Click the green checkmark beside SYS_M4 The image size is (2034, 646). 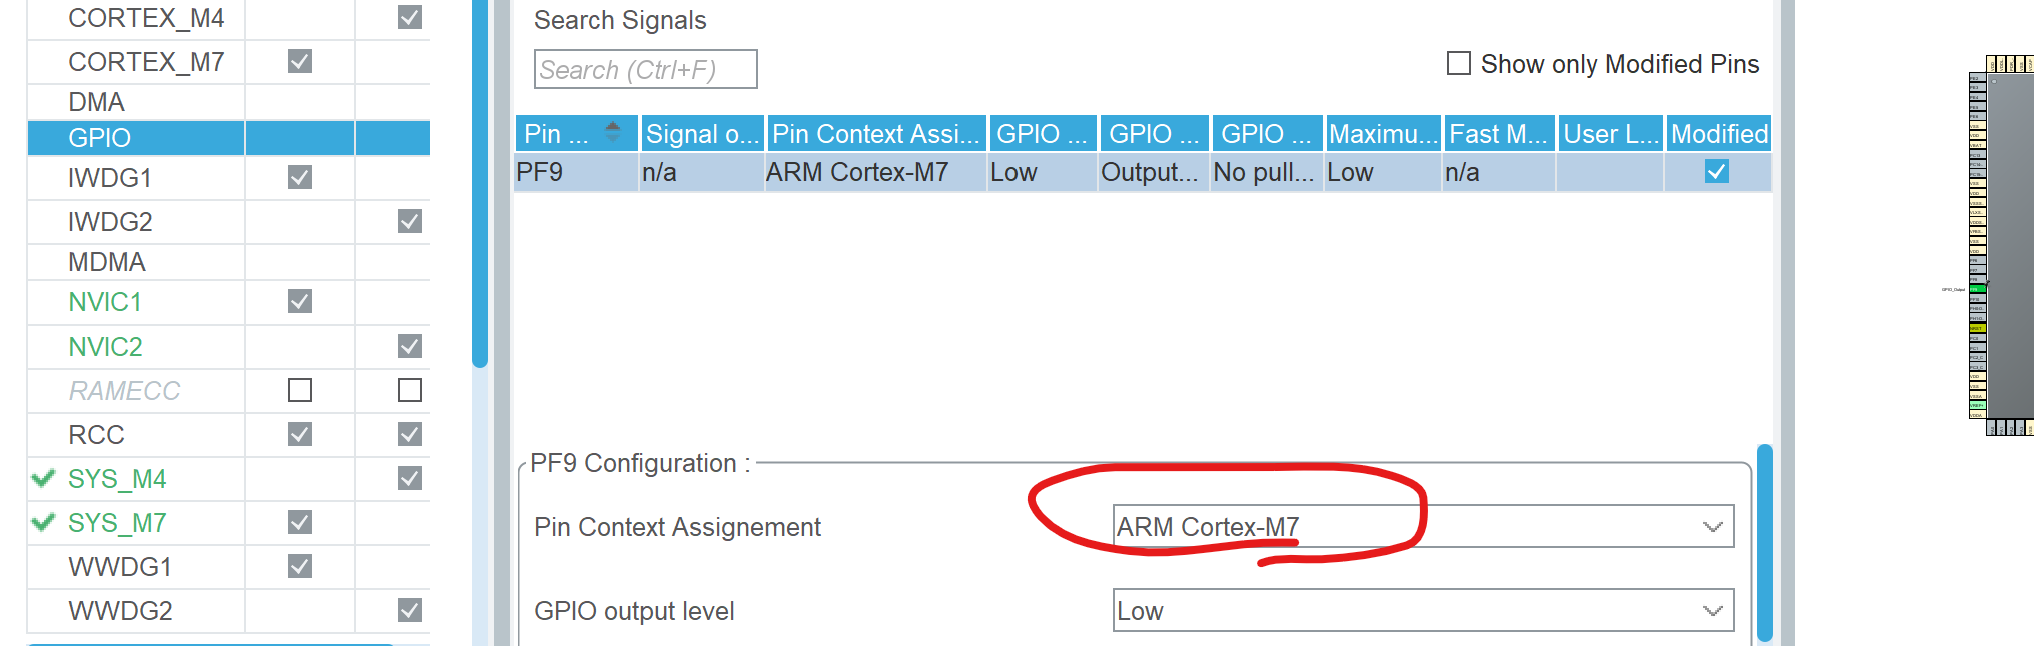tap(43, 479)
